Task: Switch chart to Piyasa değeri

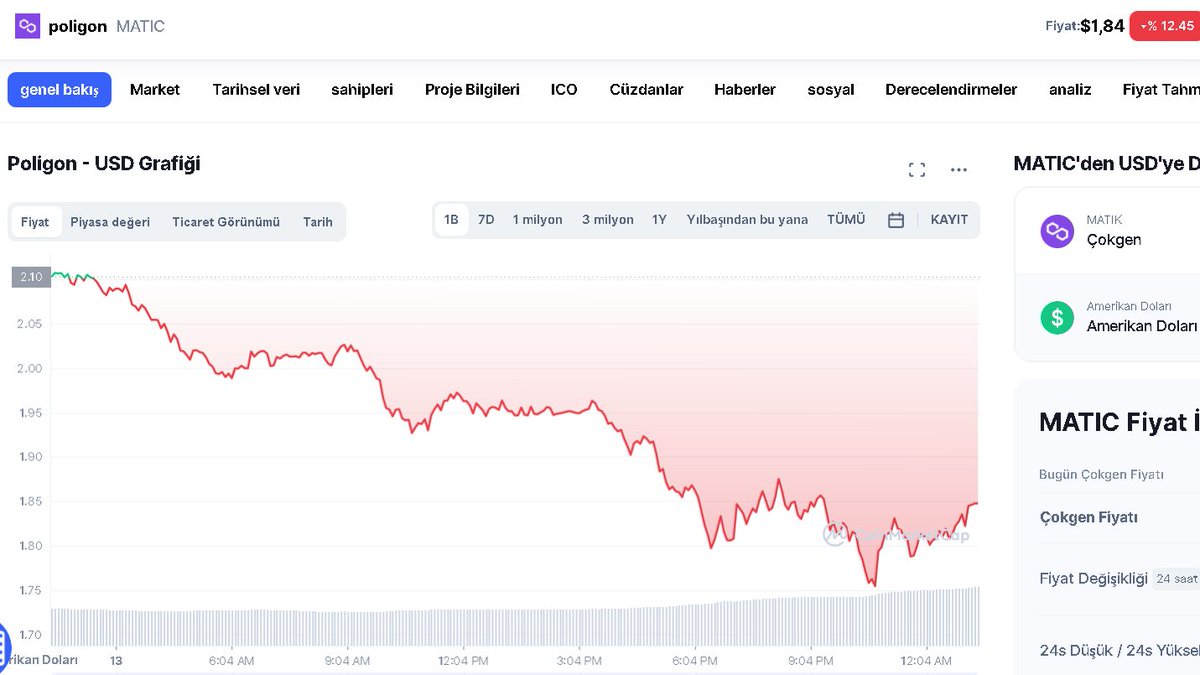Action: coord(110,222)
